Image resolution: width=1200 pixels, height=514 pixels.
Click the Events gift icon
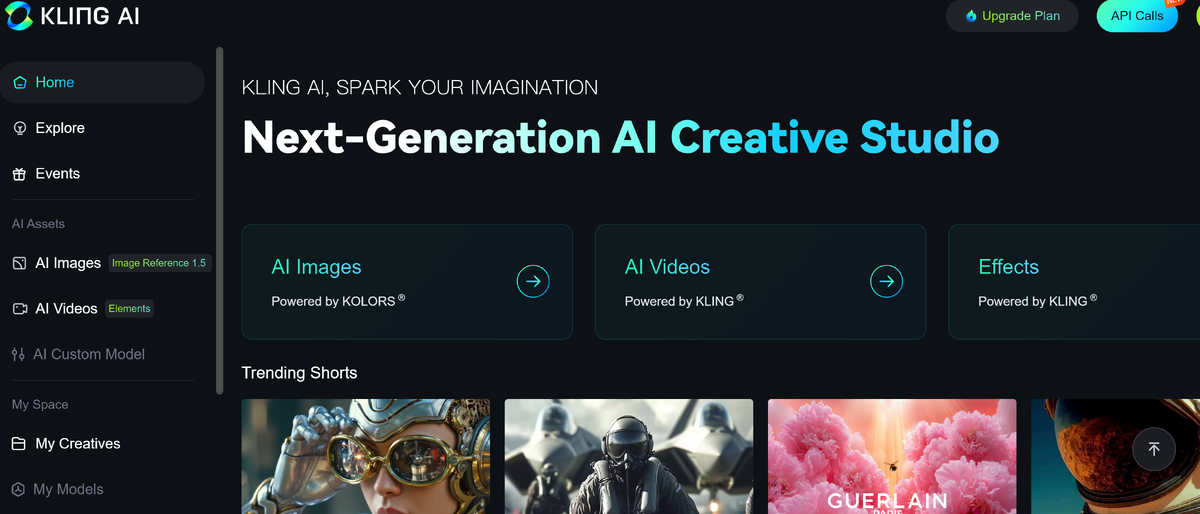click(x=20, y=174)
